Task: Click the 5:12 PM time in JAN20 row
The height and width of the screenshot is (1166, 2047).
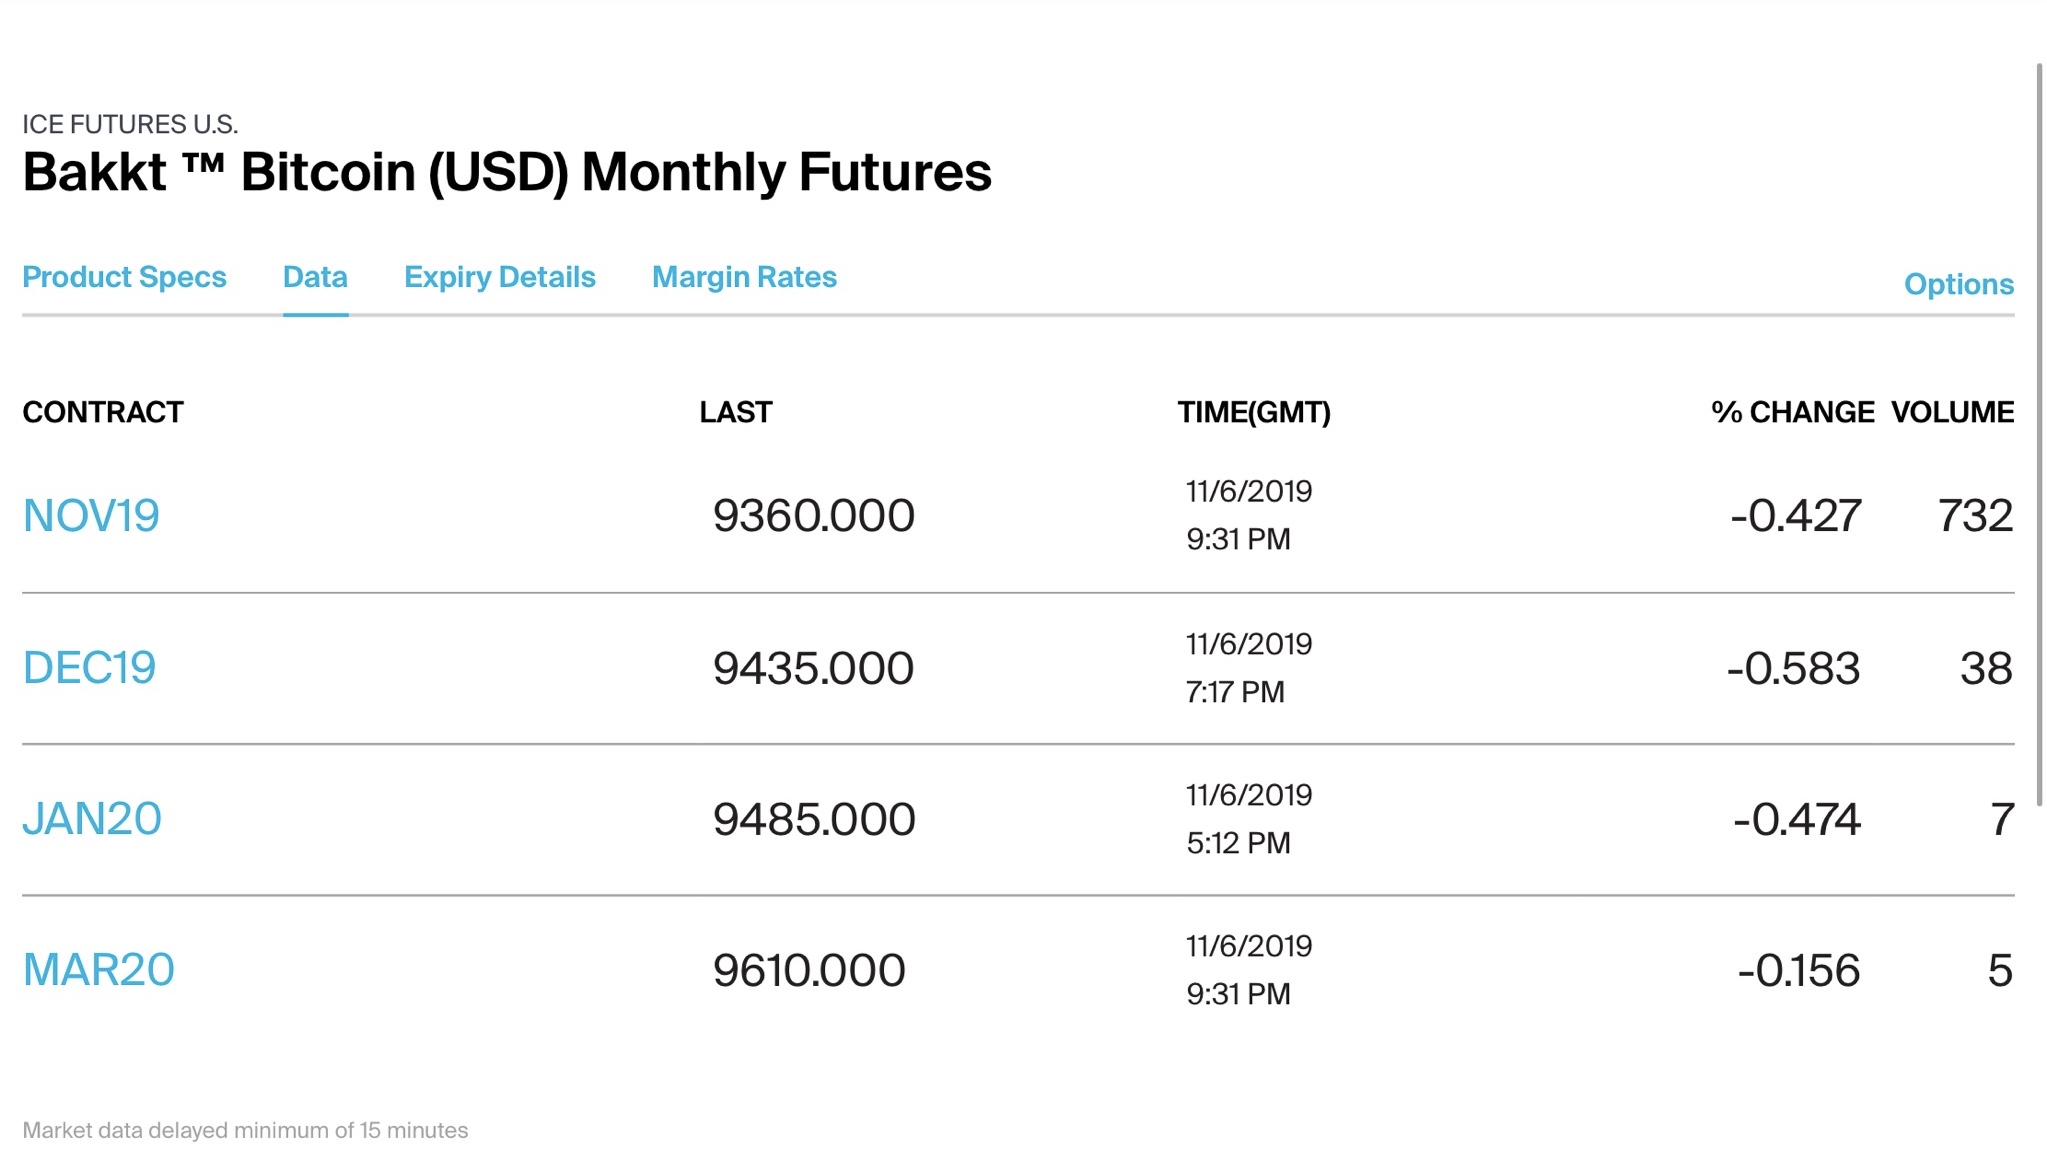Action: (x=1238, y=843)
